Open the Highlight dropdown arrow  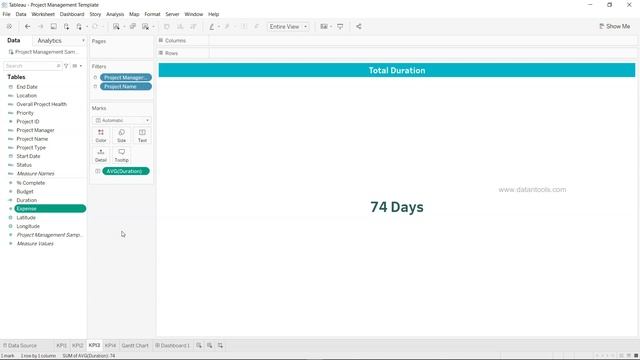tap(219, 27)
